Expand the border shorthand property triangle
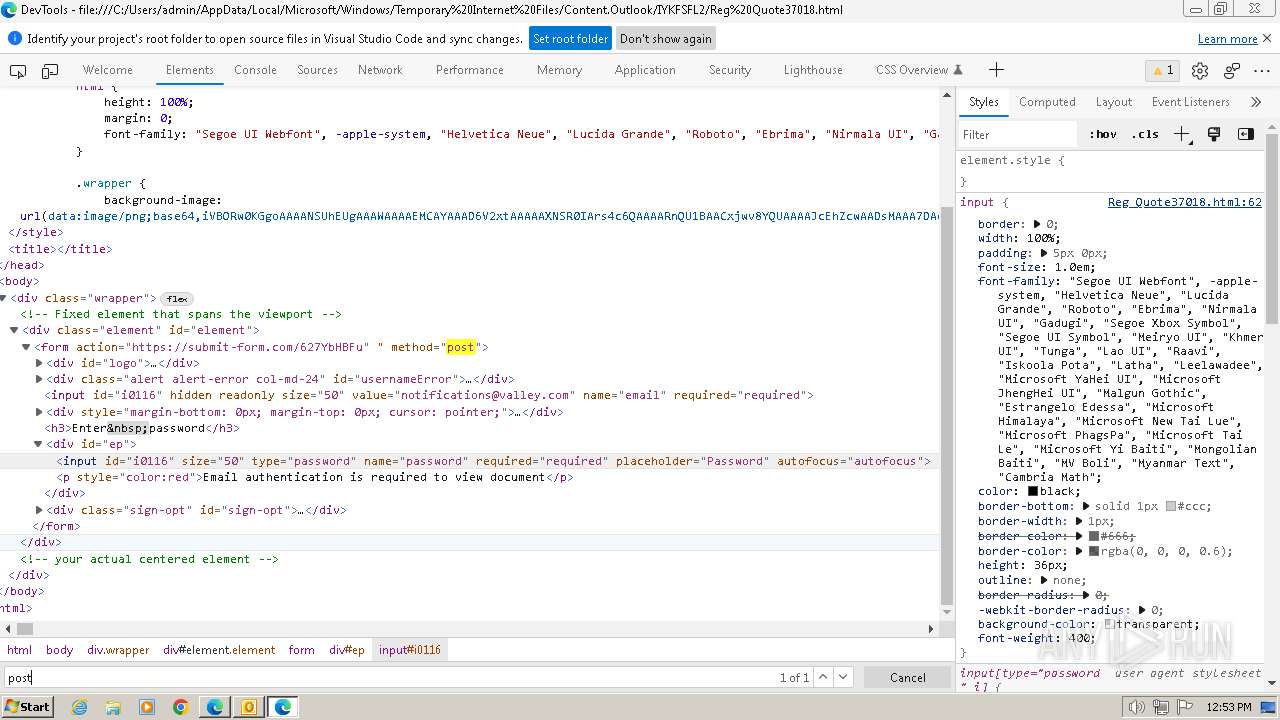This screenshot has height=720, width=1280. tap(1037, 224)
